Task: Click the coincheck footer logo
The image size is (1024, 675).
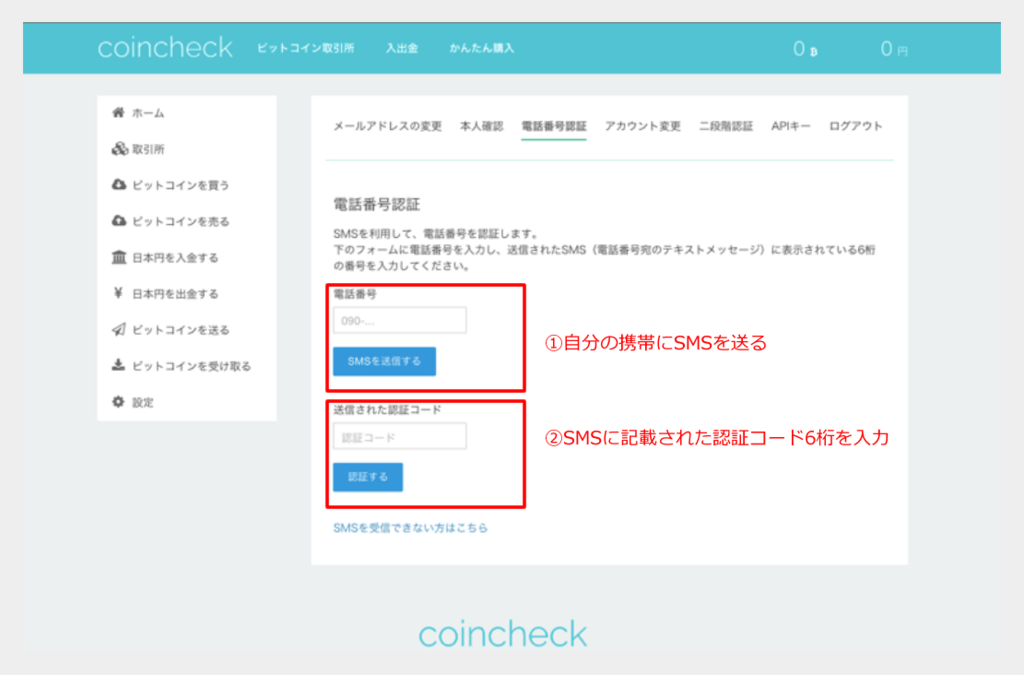Action: click(503, 634)
